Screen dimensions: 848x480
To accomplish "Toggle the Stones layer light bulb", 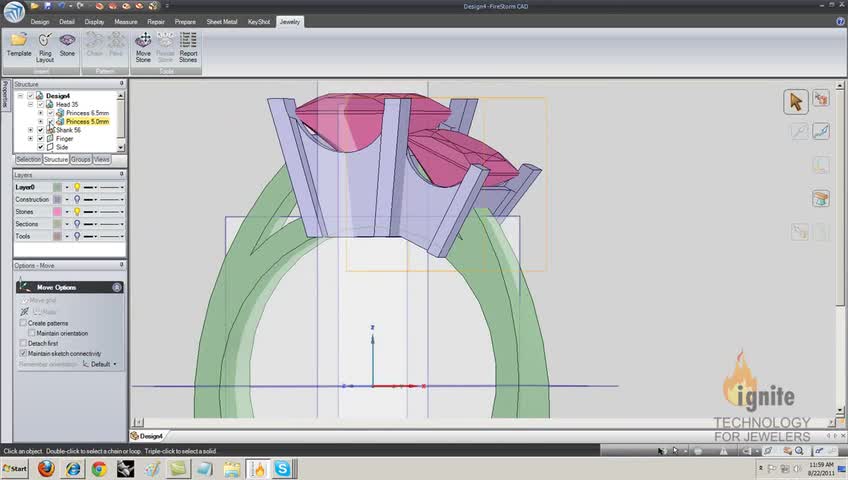I will point(77,212).
